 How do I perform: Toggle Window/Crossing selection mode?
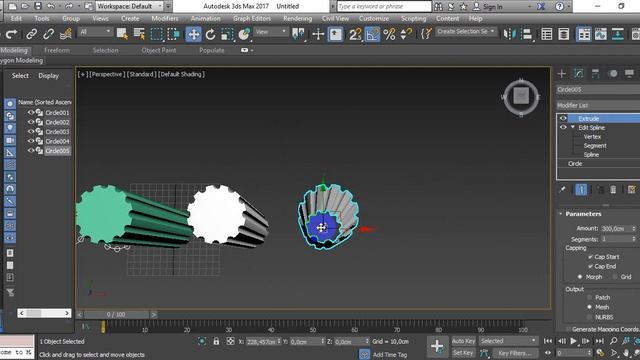(x=174, y=34)
